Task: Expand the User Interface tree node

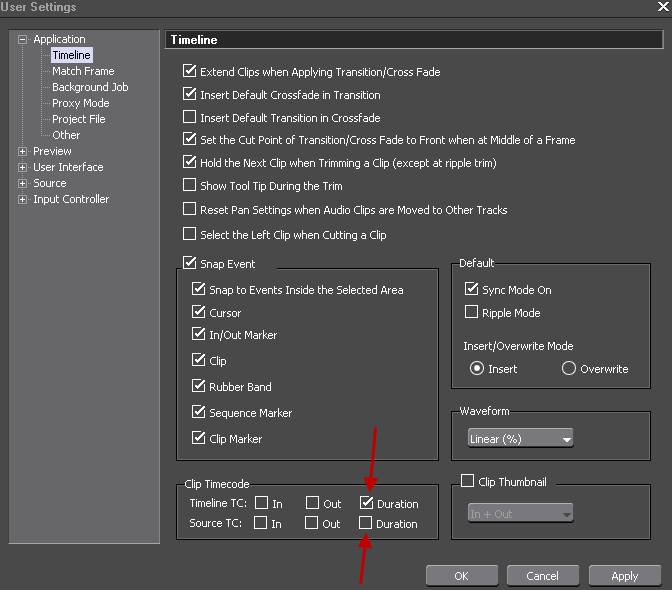Action: coord(23,167)
